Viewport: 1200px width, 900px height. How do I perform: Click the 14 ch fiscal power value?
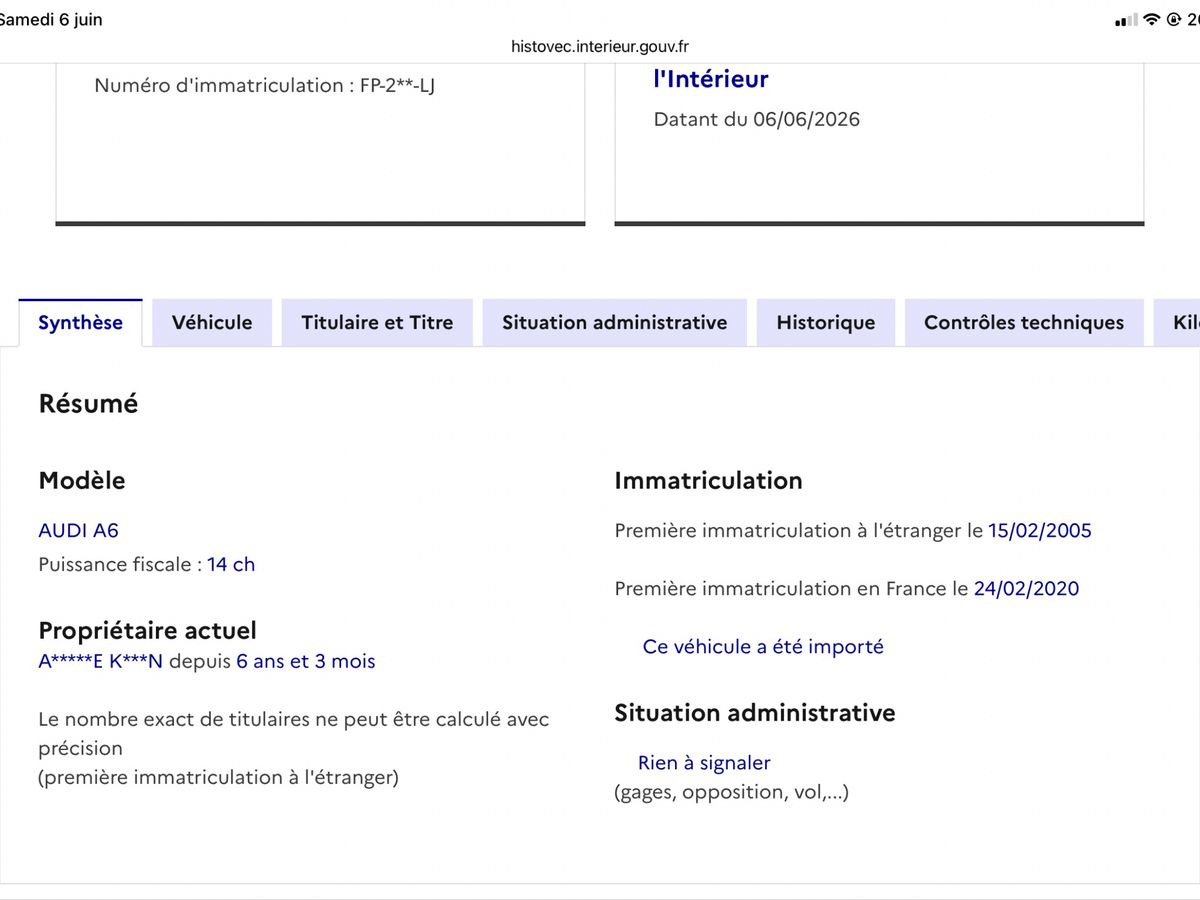click(231, 564)
